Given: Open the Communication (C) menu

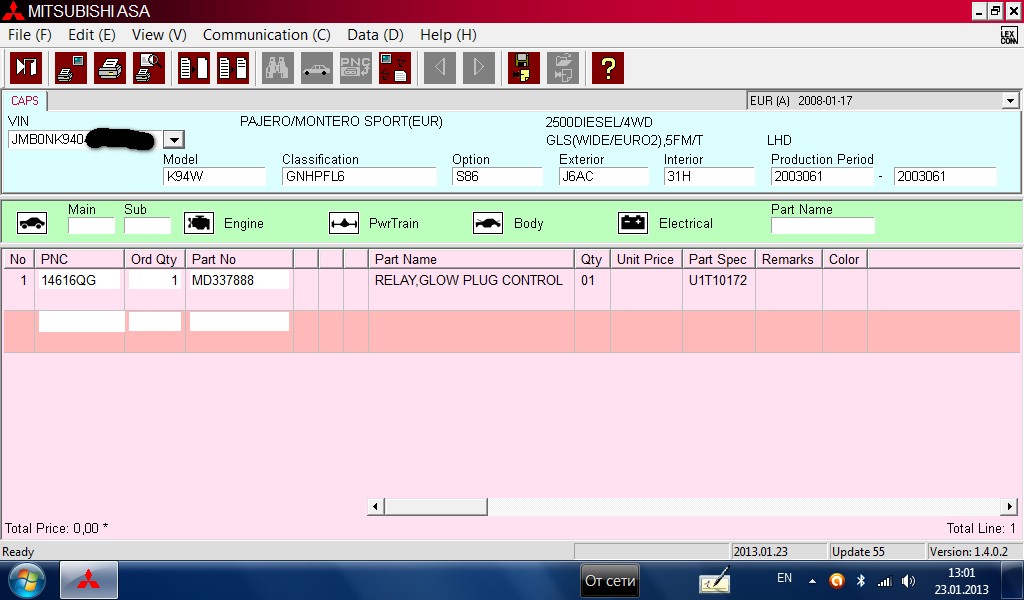Looking at the screenshot, I should [x=266, y=35].
